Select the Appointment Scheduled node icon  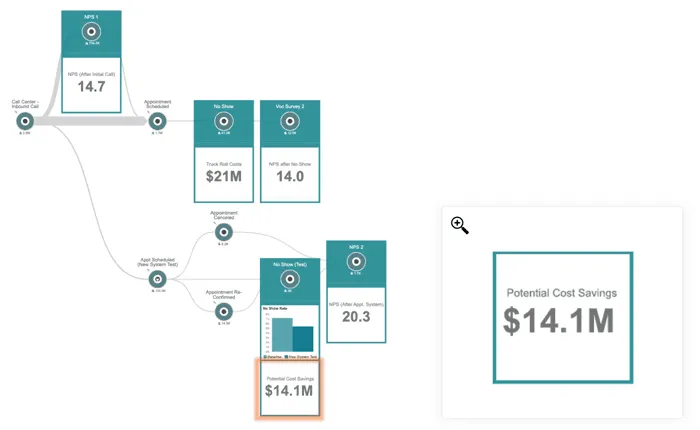click(157, 121)
